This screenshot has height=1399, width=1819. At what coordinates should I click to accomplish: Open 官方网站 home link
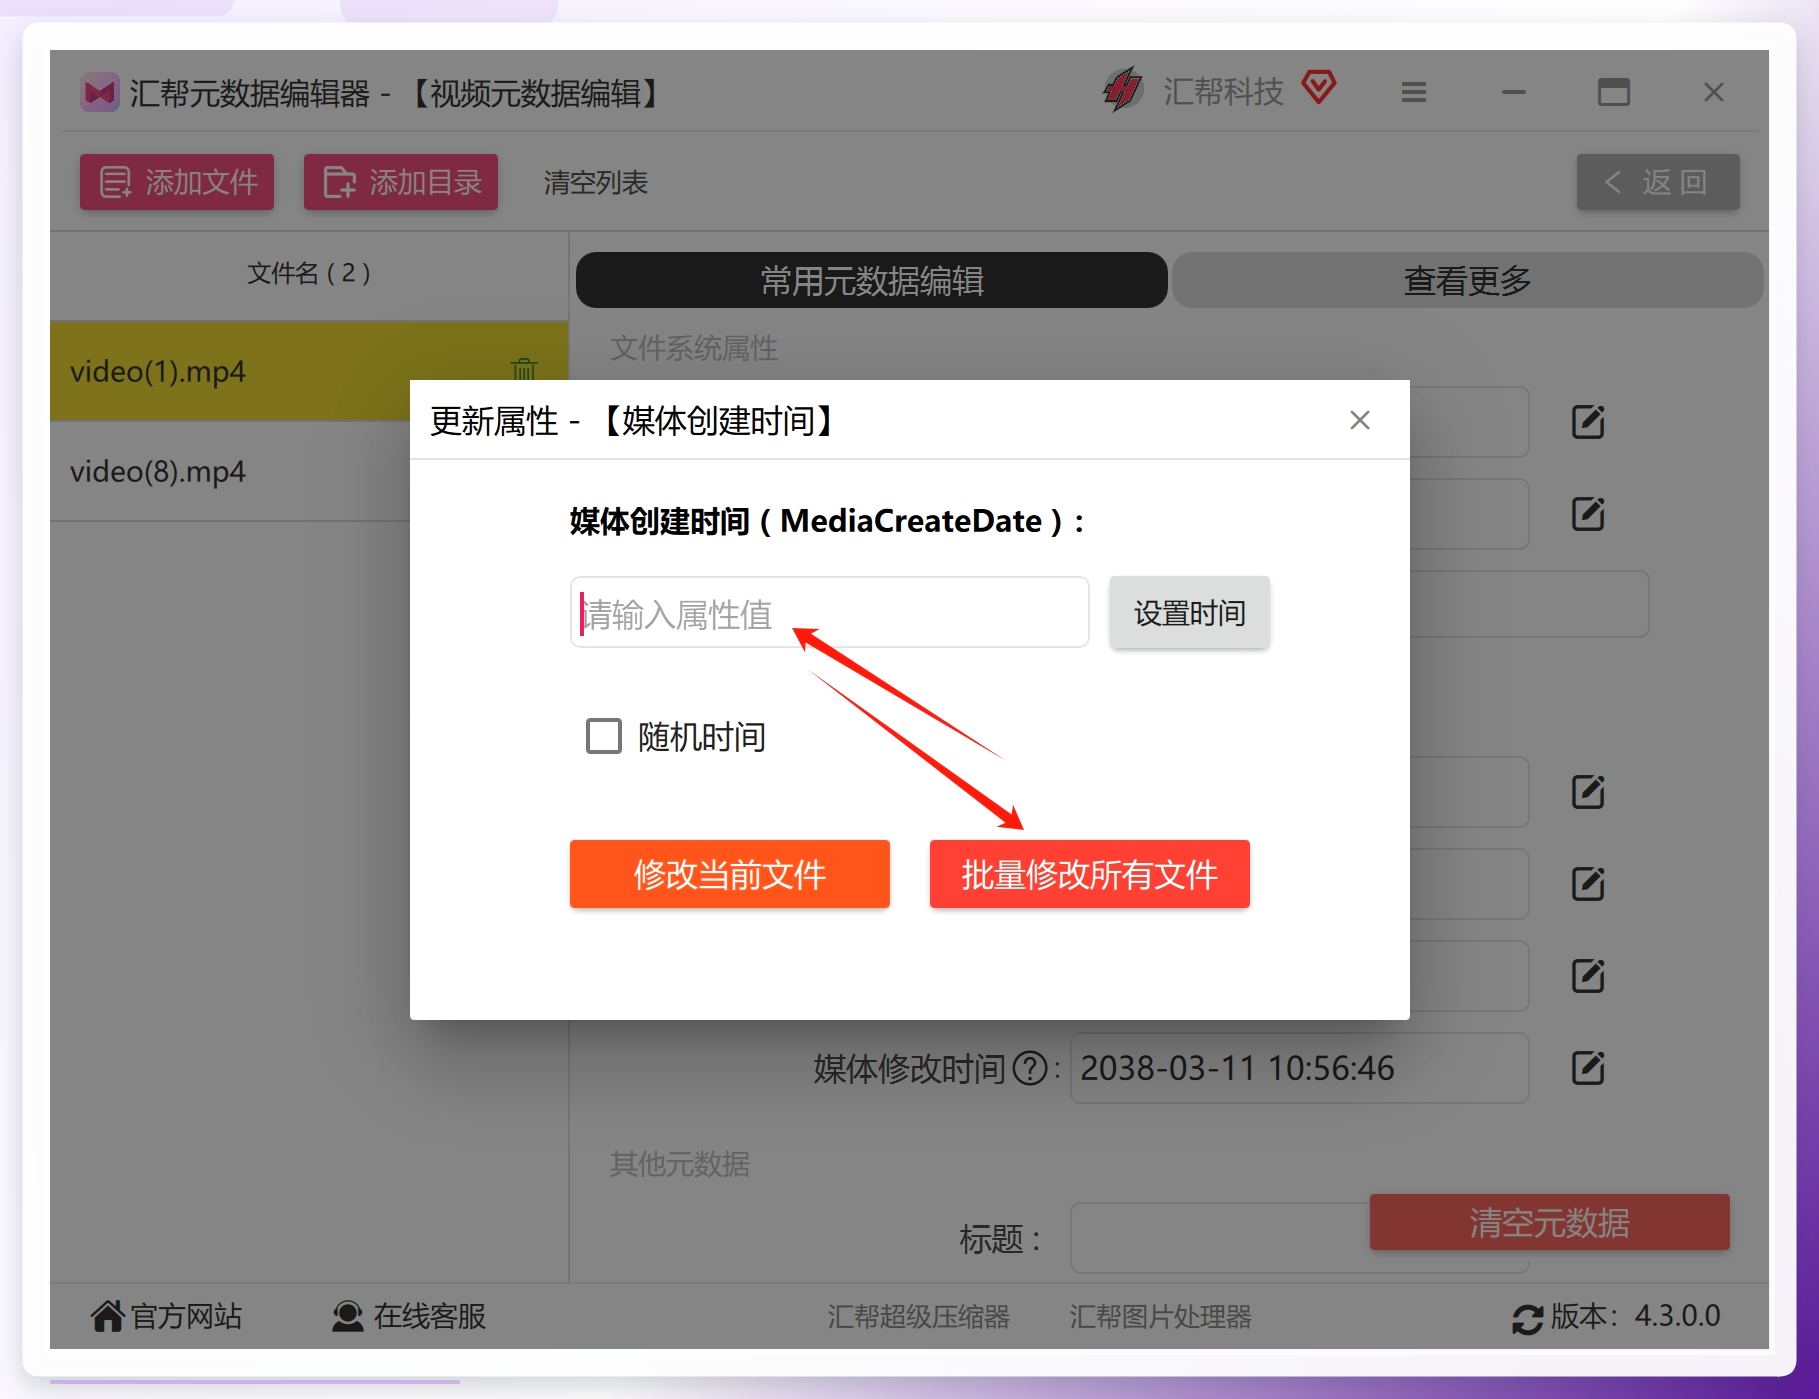(x=167, y=1316)
